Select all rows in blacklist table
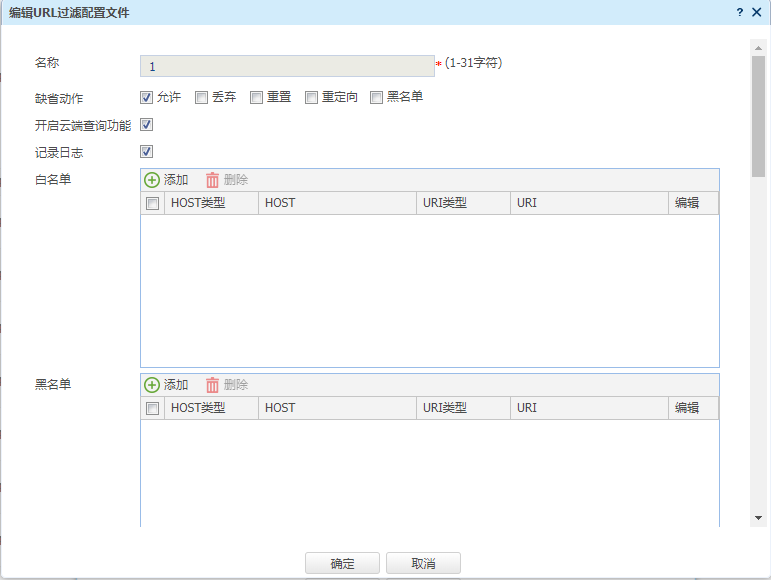 (152, 408)
